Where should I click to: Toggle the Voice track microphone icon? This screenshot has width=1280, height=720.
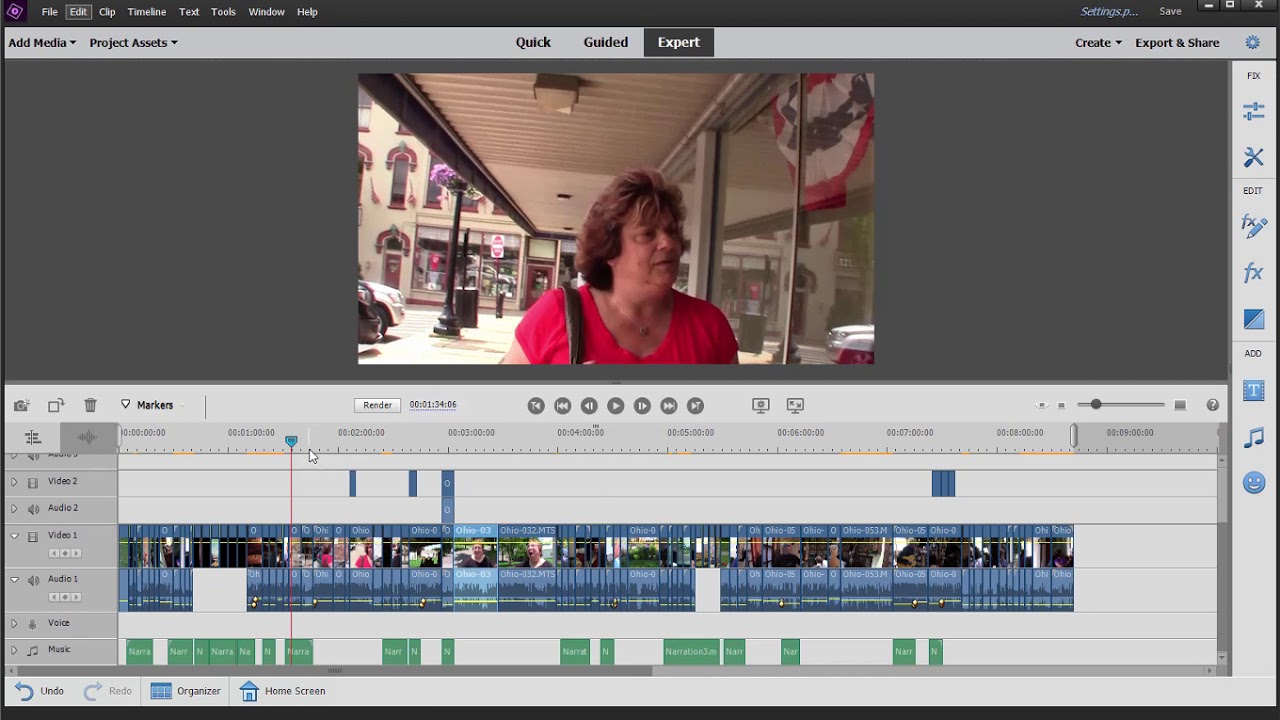click(32, 624)
